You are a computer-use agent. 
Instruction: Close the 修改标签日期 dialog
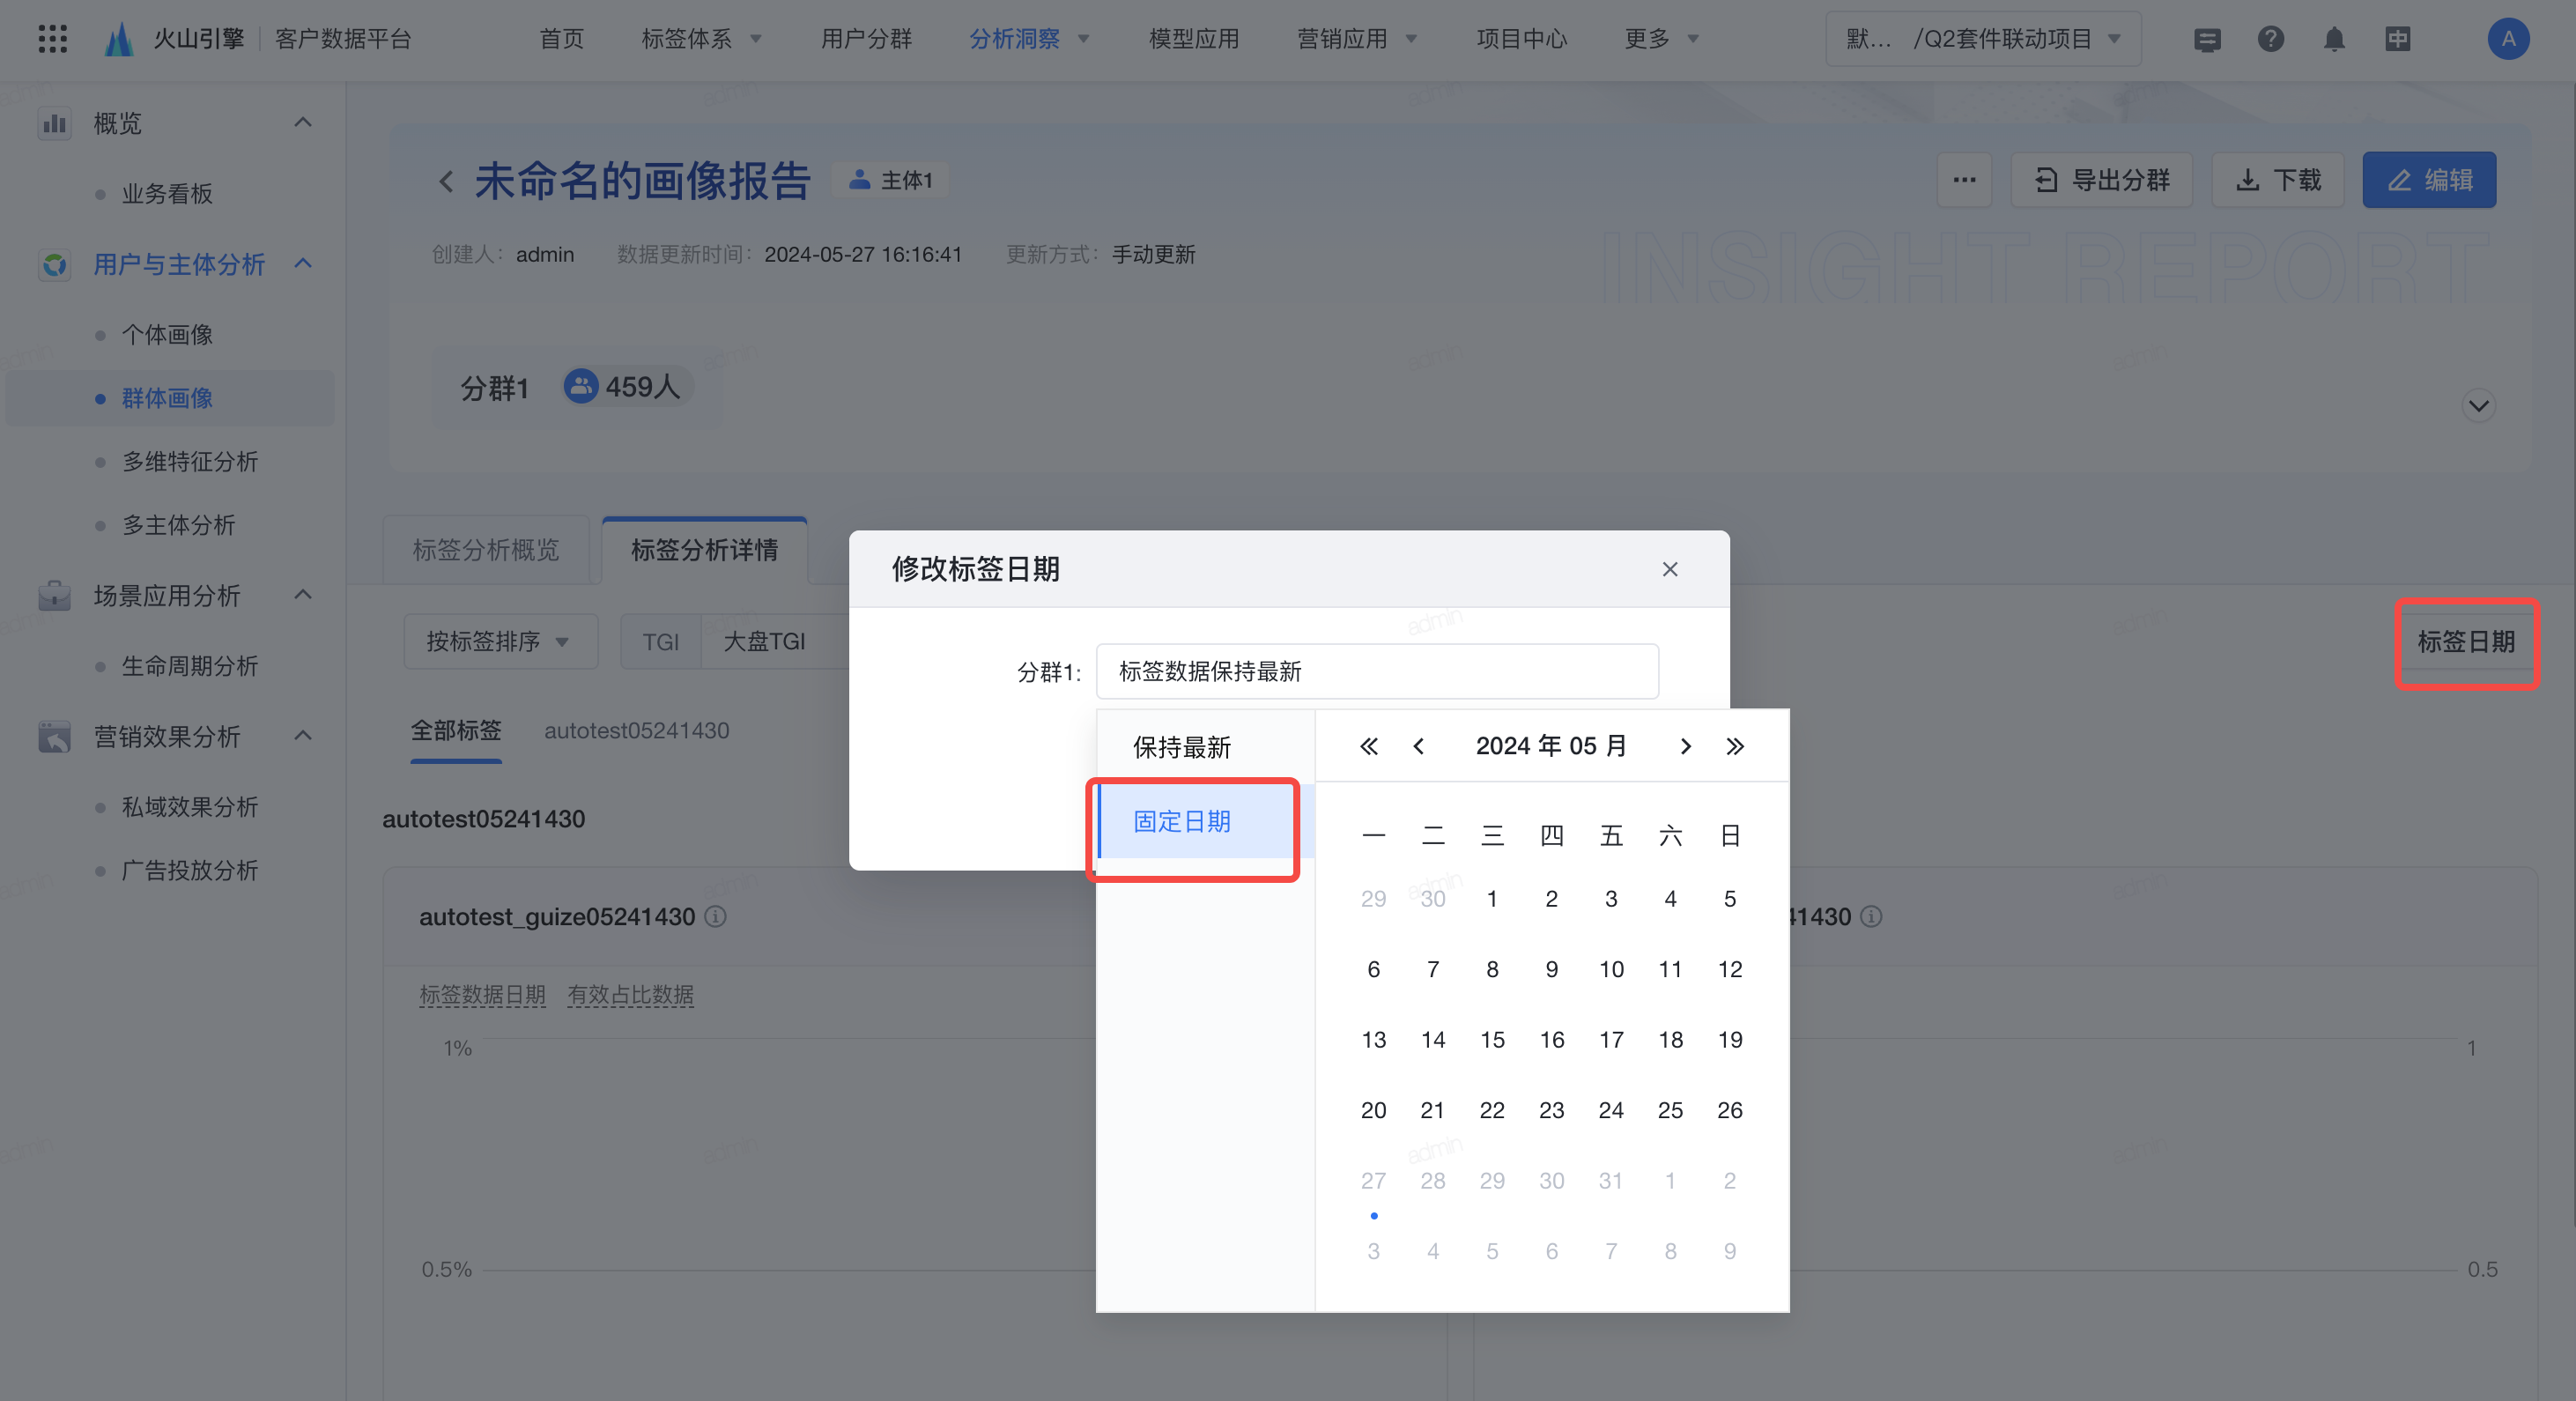pos(1670,569)
